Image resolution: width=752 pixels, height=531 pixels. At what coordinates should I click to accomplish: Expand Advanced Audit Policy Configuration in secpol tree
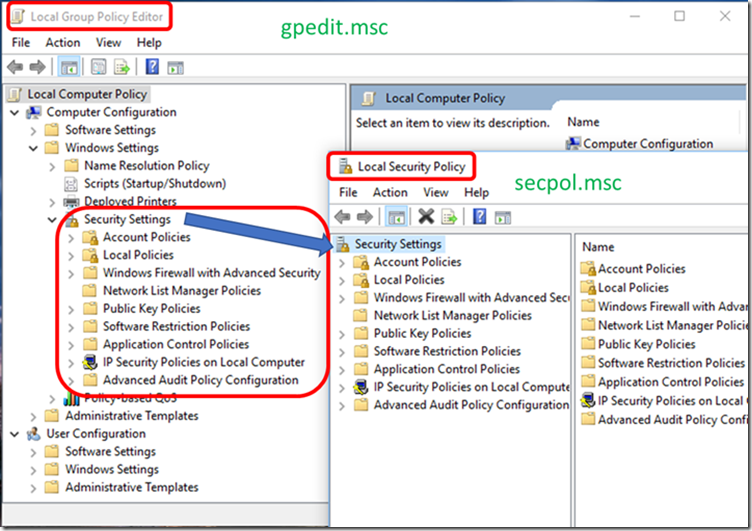click(x=342, y=406)
